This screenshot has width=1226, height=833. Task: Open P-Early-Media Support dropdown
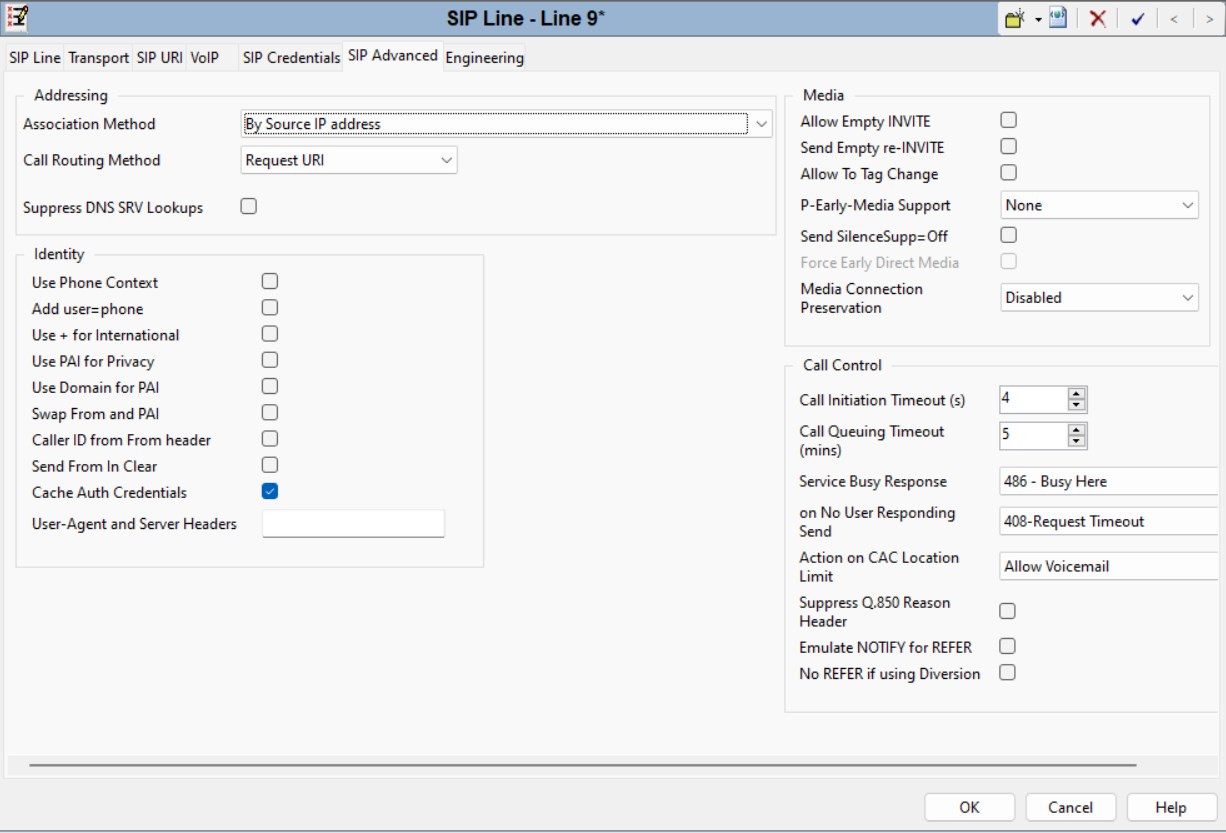(x=1187, y=205)
